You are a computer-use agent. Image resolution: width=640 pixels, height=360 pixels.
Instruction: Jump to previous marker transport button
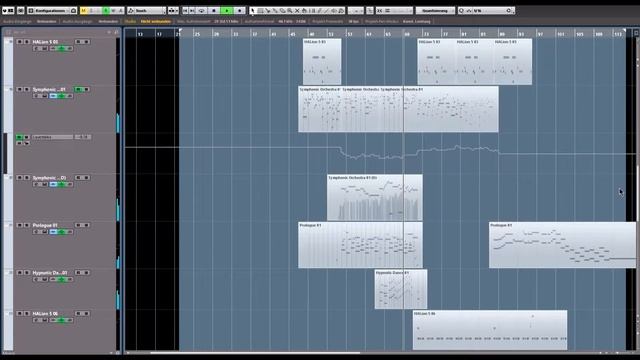(x=186, y=11)
